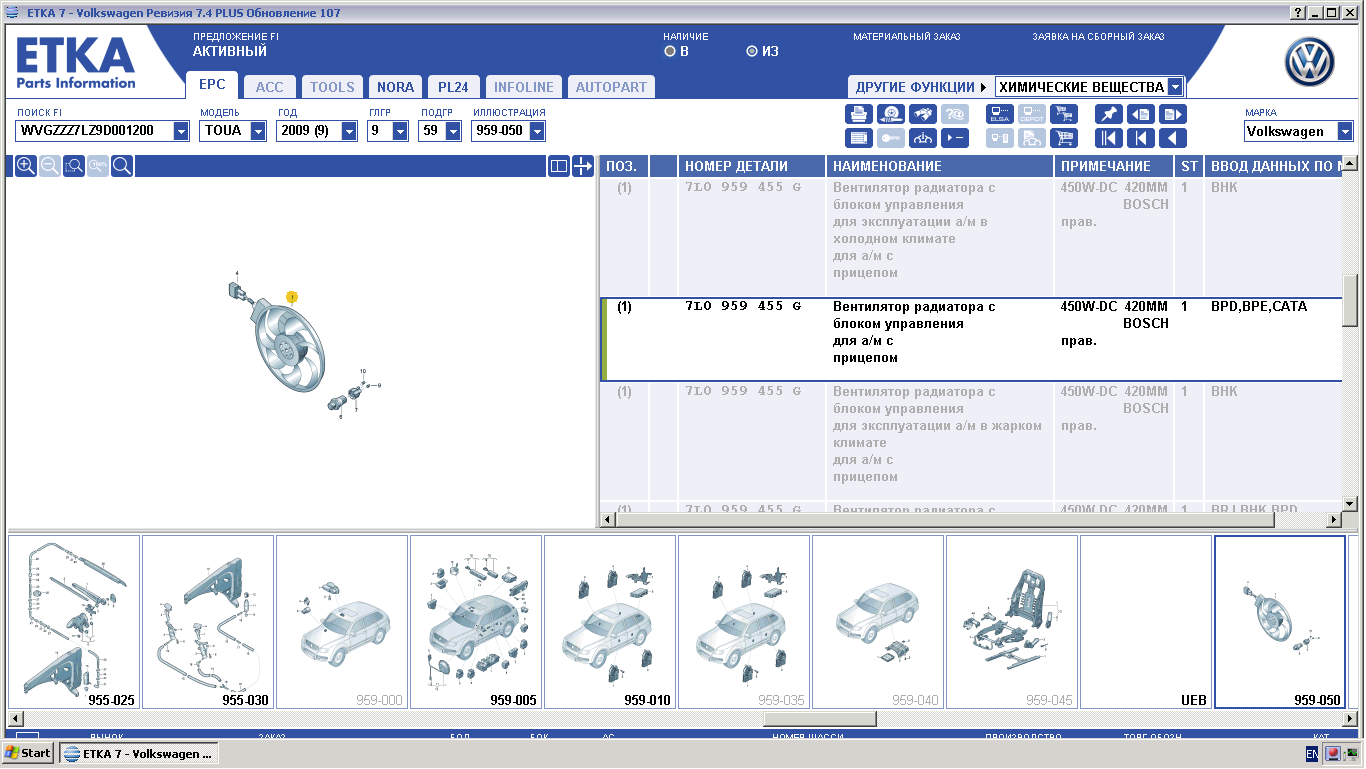Screen dimensions: 1366x769
Task: Click the ST column header
Action: click(1188, 166)
